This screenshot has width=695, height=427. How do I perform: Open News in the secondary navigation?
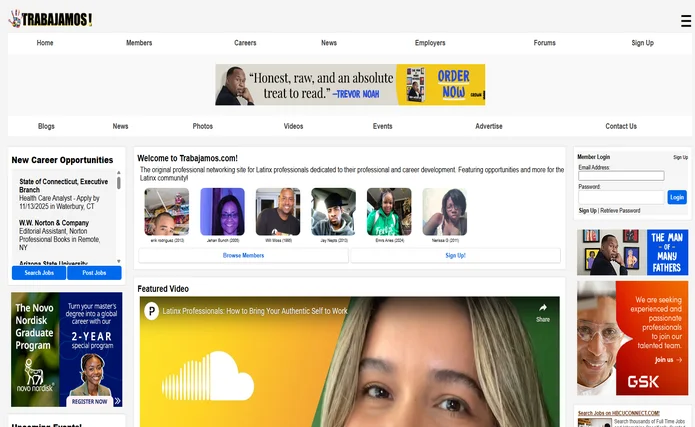pos(120,126)
